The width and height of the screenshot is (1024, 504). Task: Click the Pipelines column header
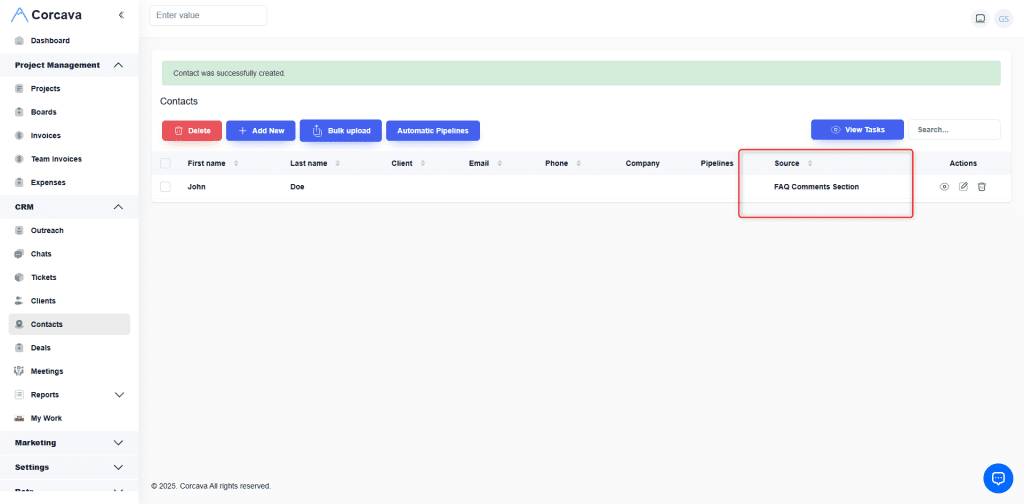717,163
